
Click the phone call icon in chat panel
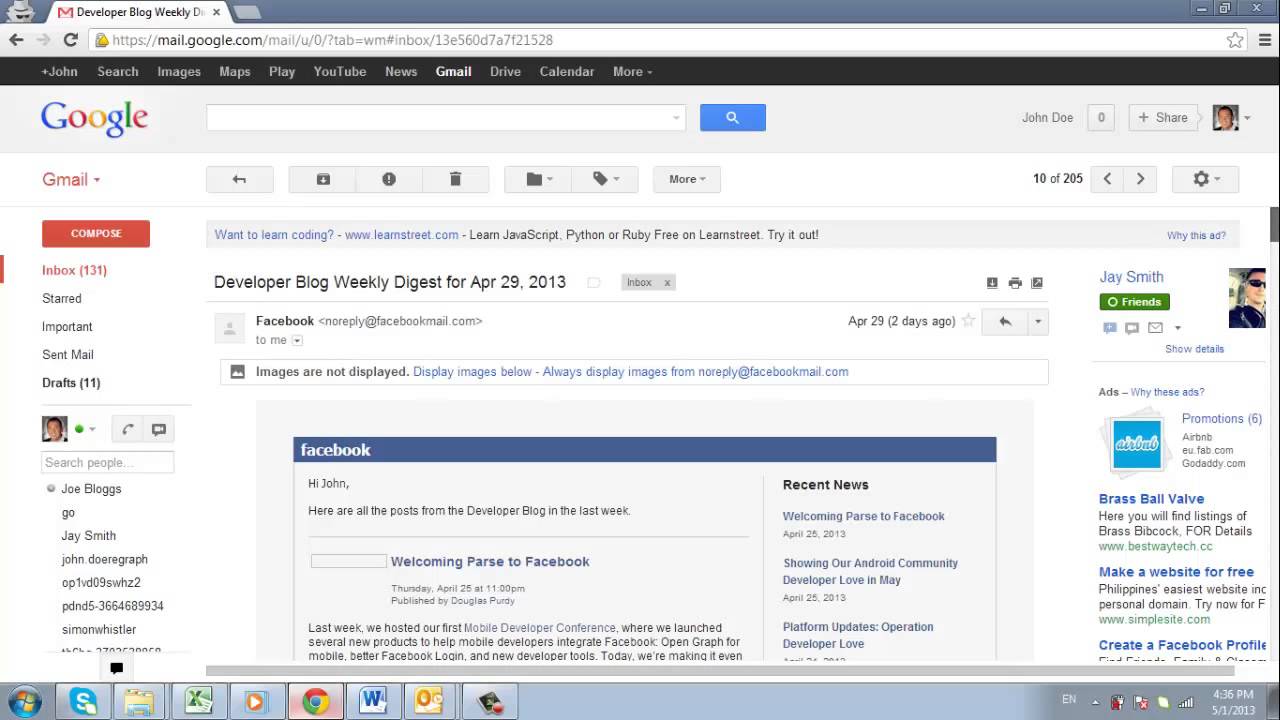(127, 429)
